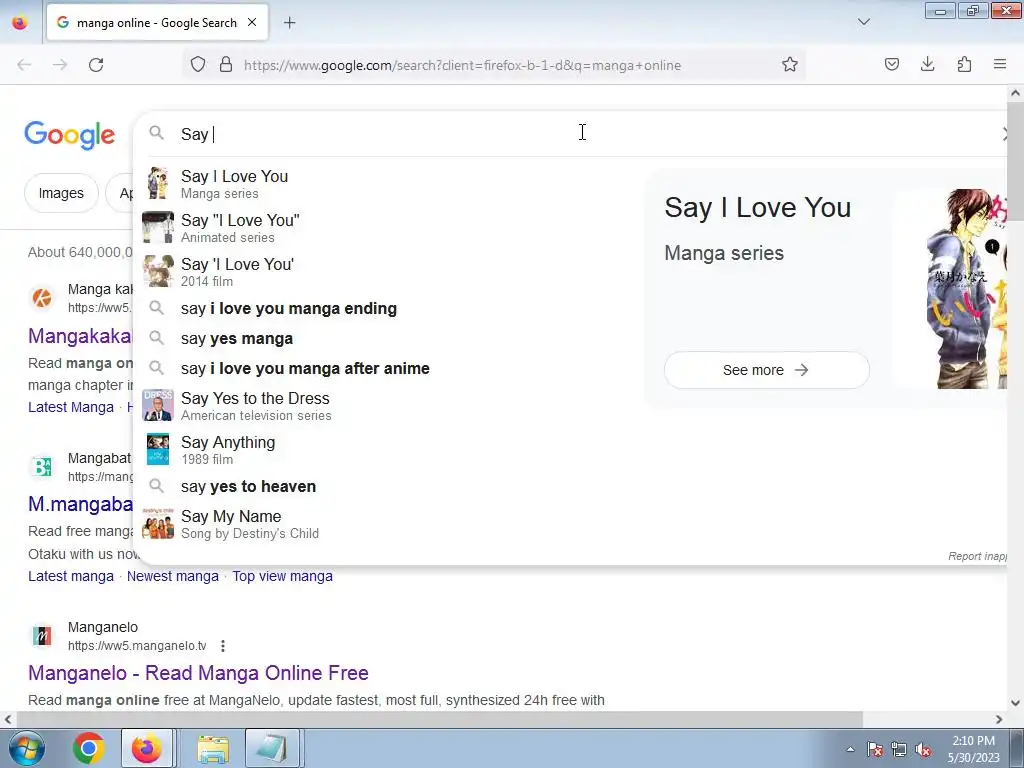Go back using the back arrow
Viewport: 1024px width, 768px height.
pos(24,65)
